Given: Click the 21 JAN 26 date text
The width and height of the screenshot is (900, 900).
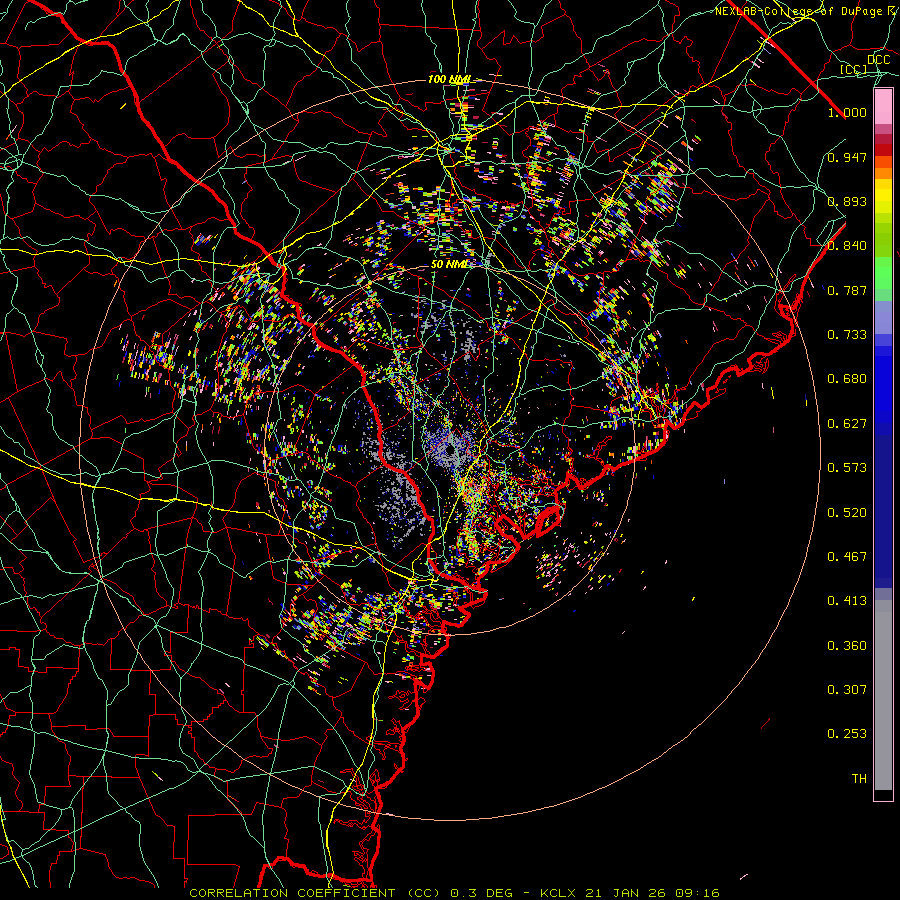Looking at the screenshot, I should click(624, 893).
